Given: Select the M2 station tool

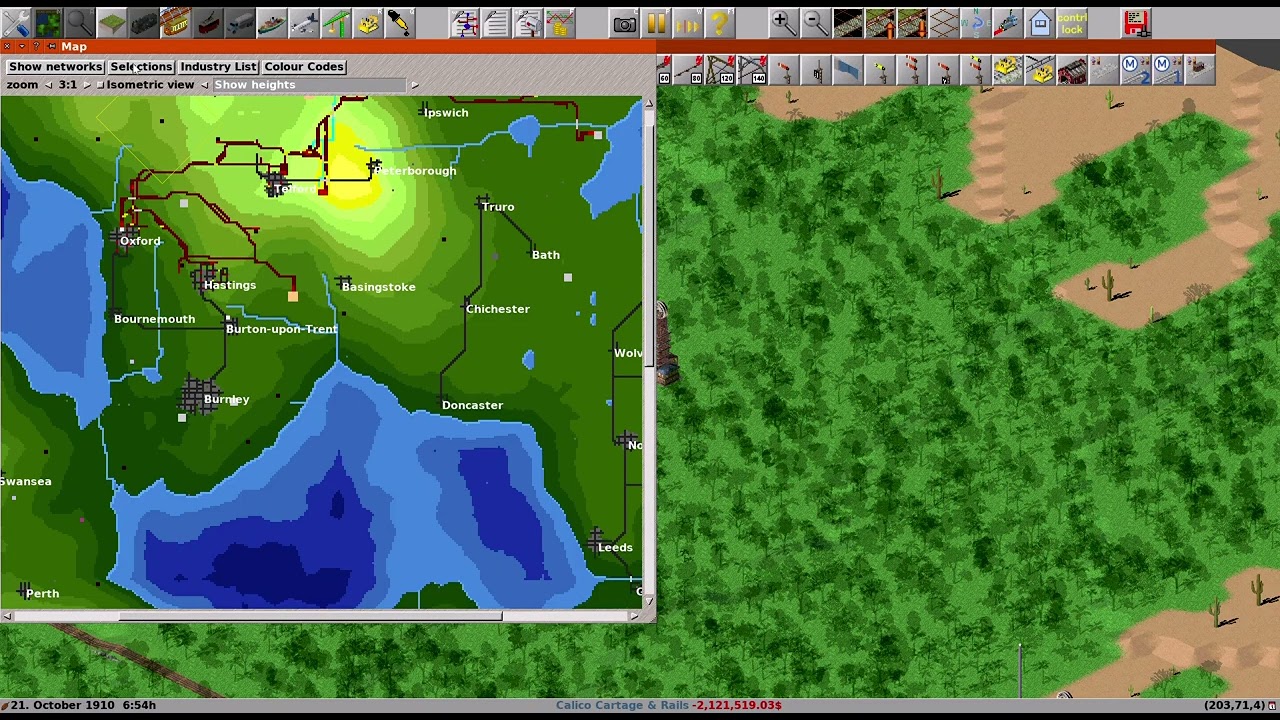Looking at the screenshot, I should tap(1136, 69).
